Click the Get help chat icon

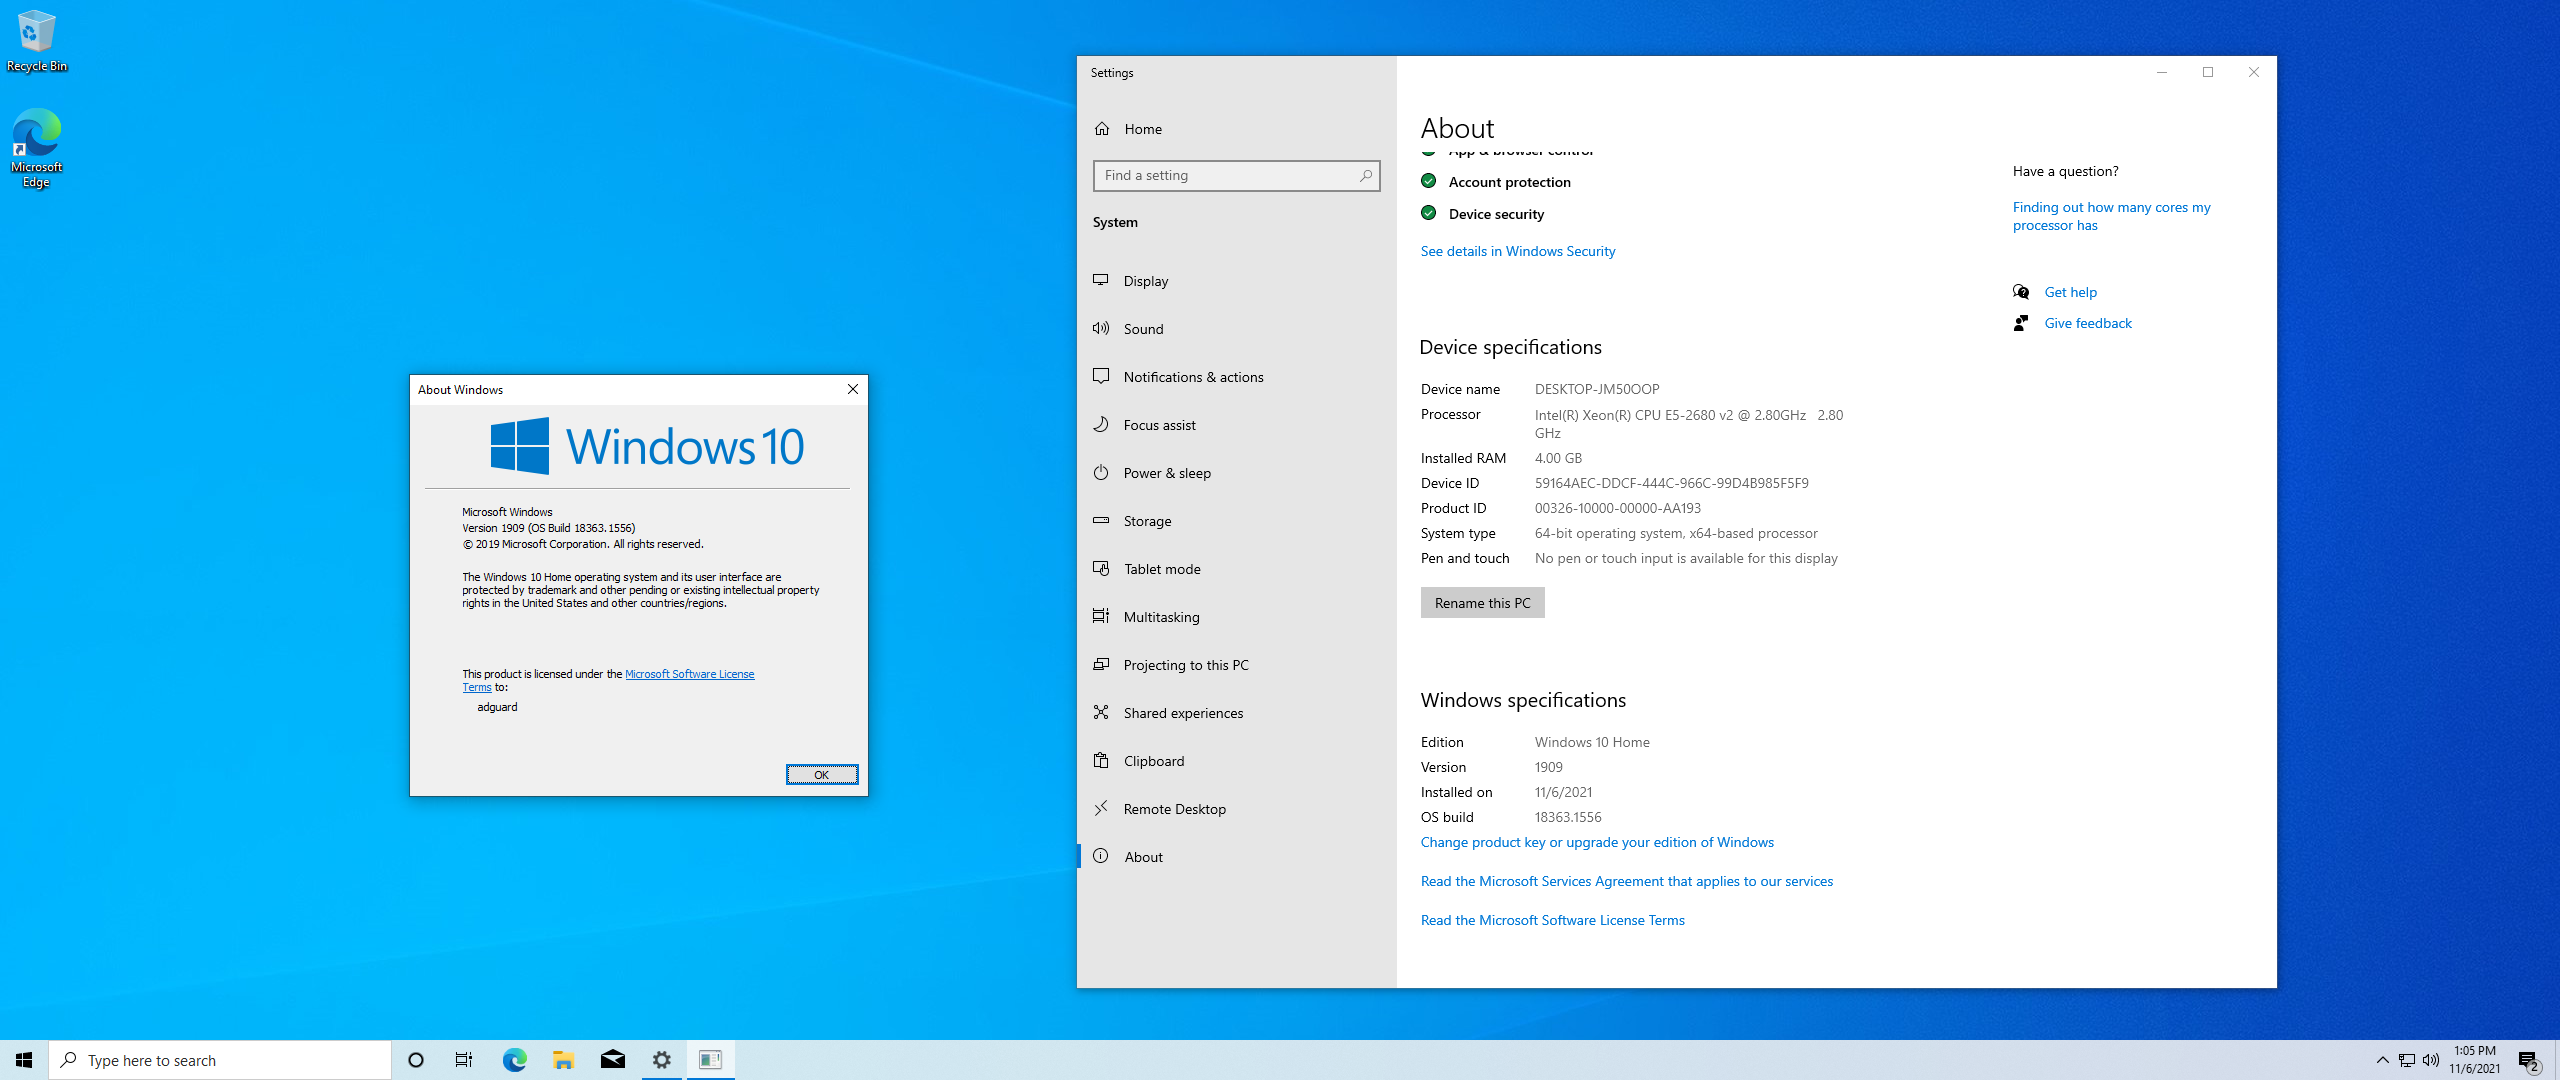pos(2021,292)
